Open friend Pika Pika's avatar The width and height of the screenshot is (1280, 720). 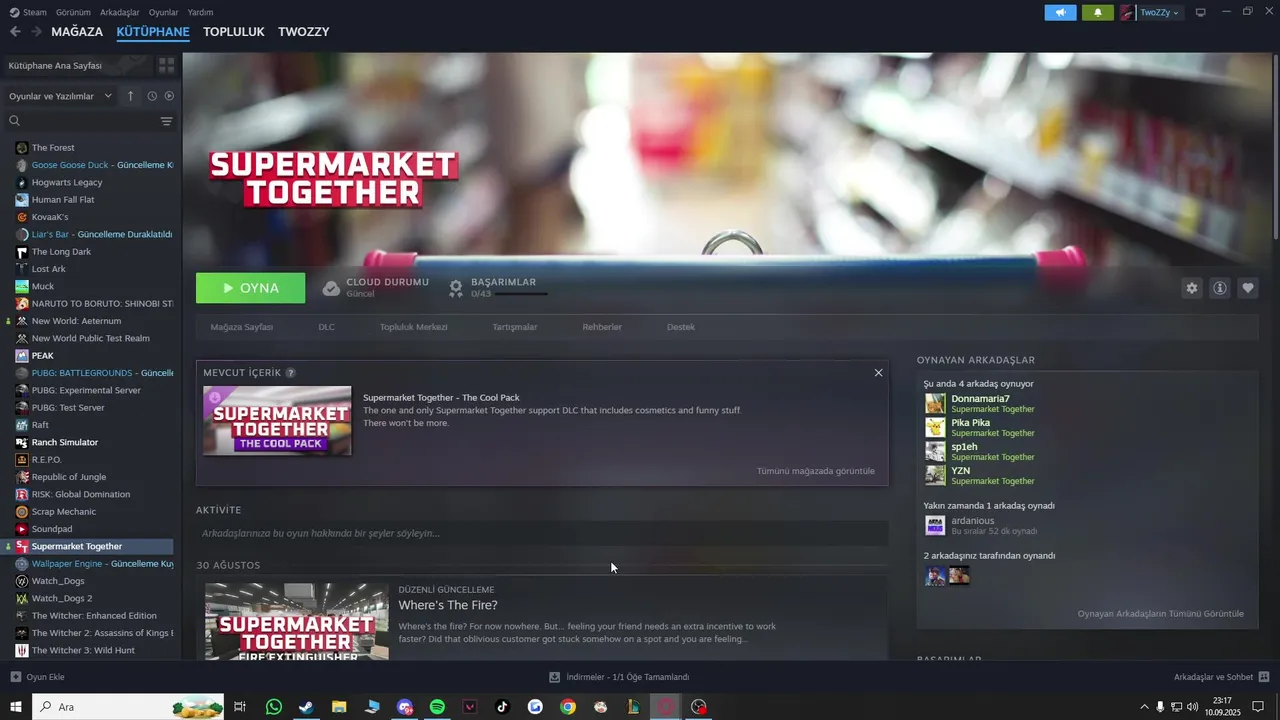click(x=935, y=428)
